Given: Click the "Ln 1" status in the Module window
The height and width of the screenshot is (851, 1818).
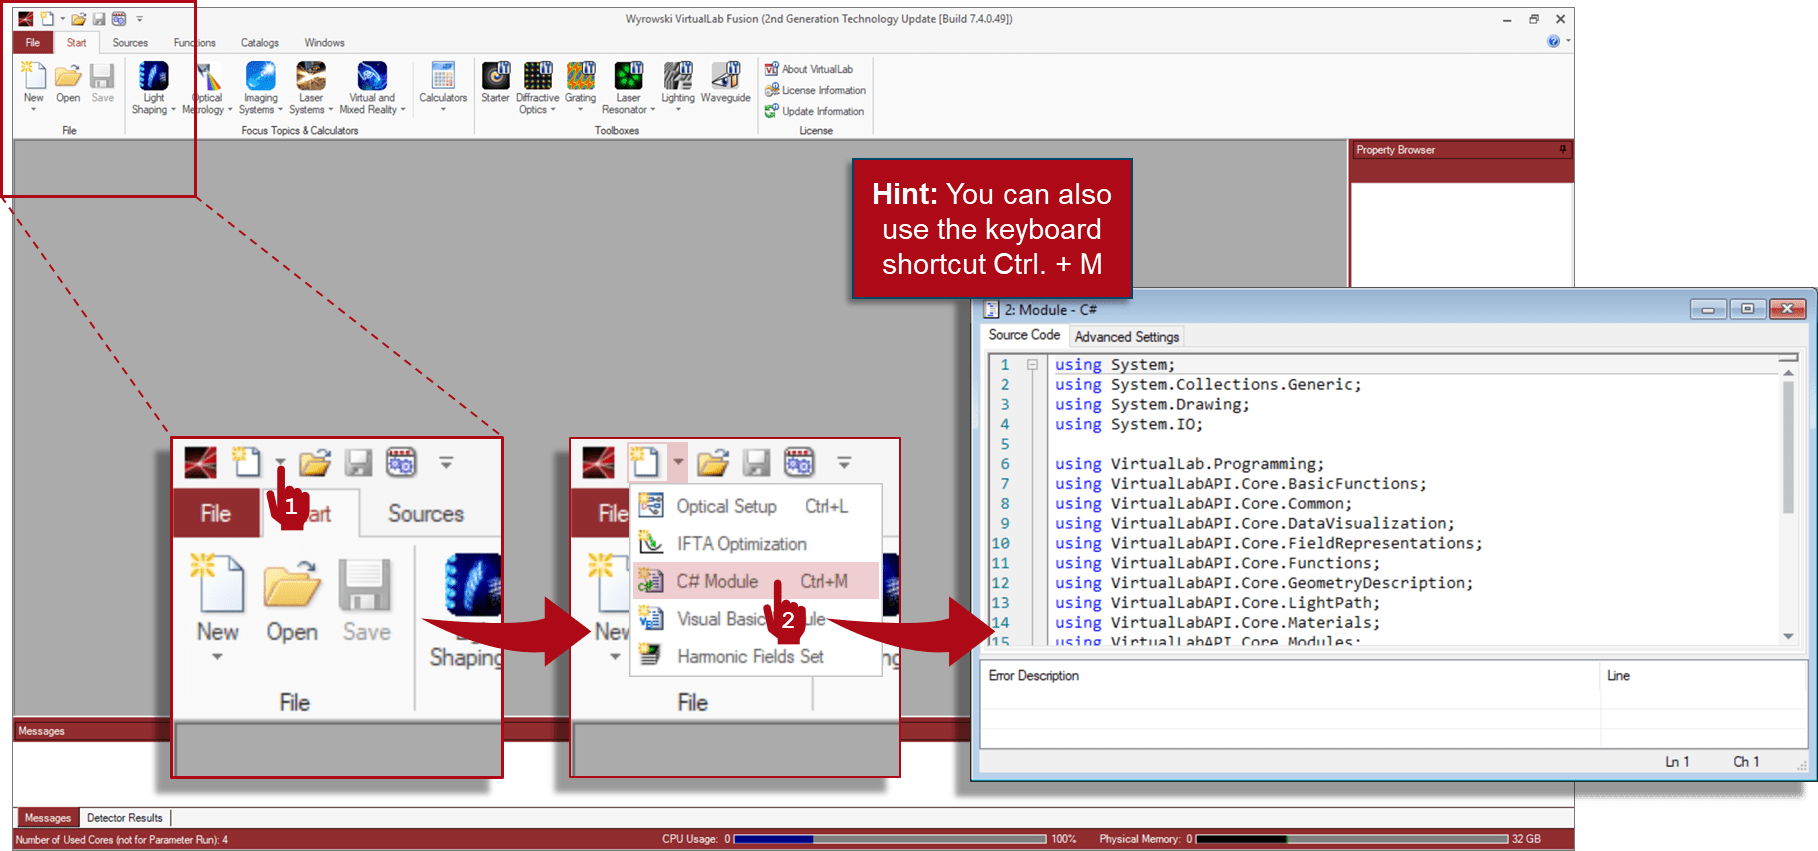Looking at the screenshot, I should (1677, 762).
